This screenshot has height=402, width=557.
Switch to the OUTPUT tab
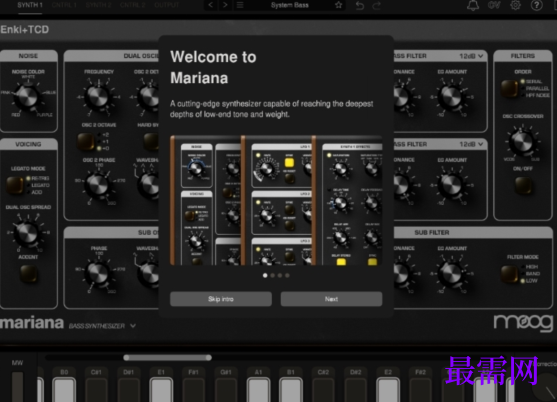pos(167,5)
